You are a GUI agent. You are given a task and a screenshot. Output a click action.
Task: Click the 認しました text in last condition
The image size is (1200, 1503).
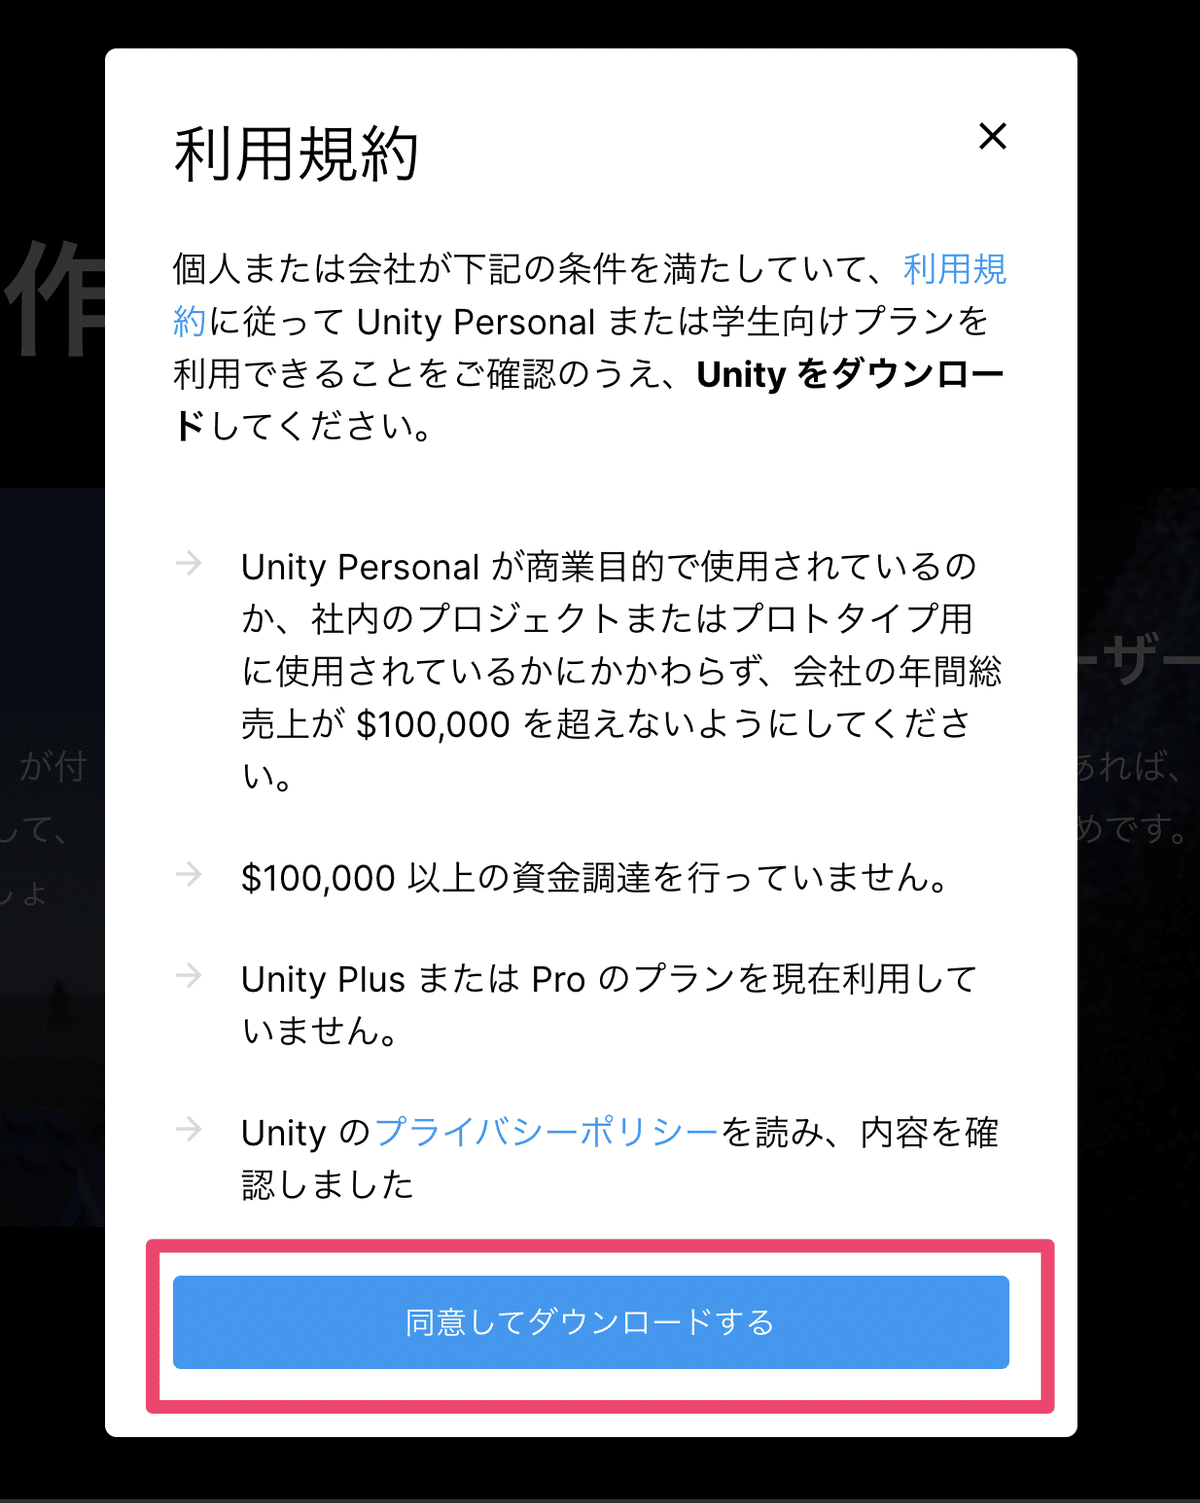pos(327,1185)
